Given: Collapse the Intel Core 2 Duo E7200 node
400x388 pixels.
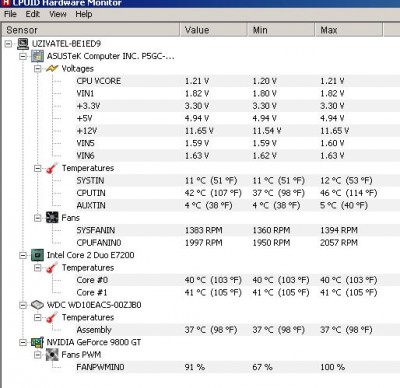Looking at the screenshot, I should point(23,255).
